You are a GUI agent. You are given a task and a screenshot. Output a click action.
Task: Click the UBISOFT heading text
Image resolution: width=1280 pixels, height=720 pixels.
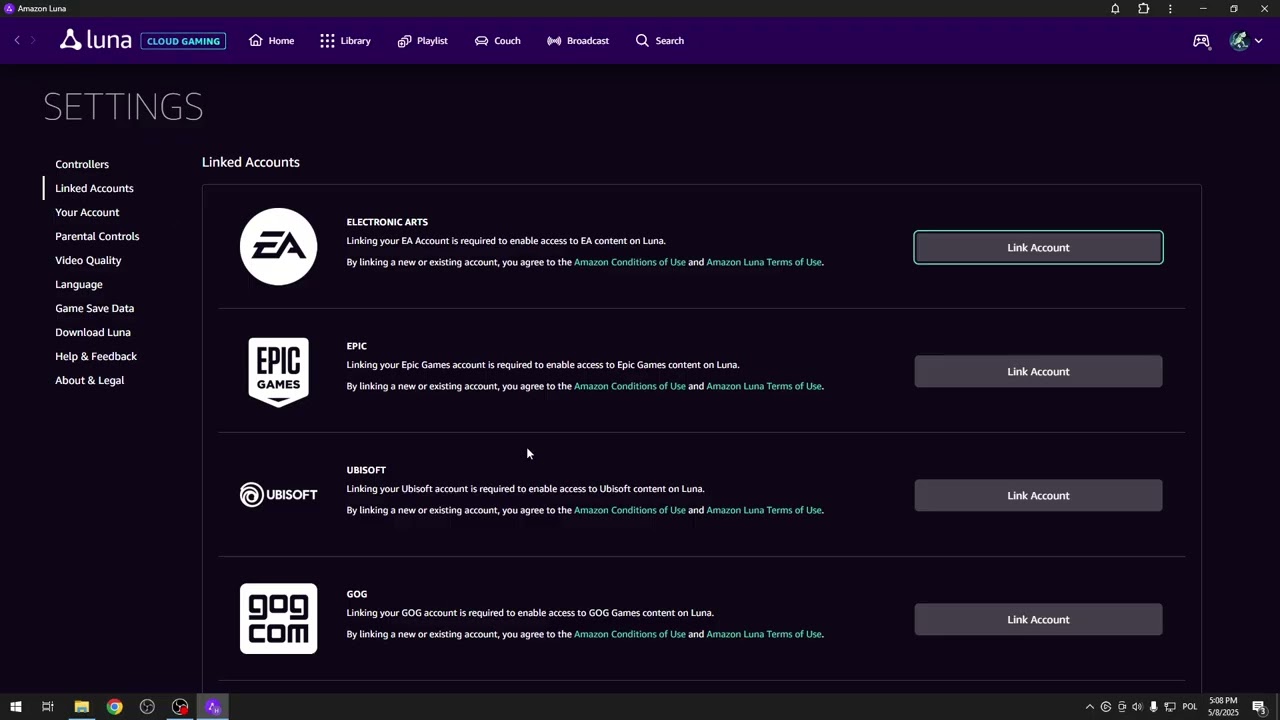(x=366, y=470)
